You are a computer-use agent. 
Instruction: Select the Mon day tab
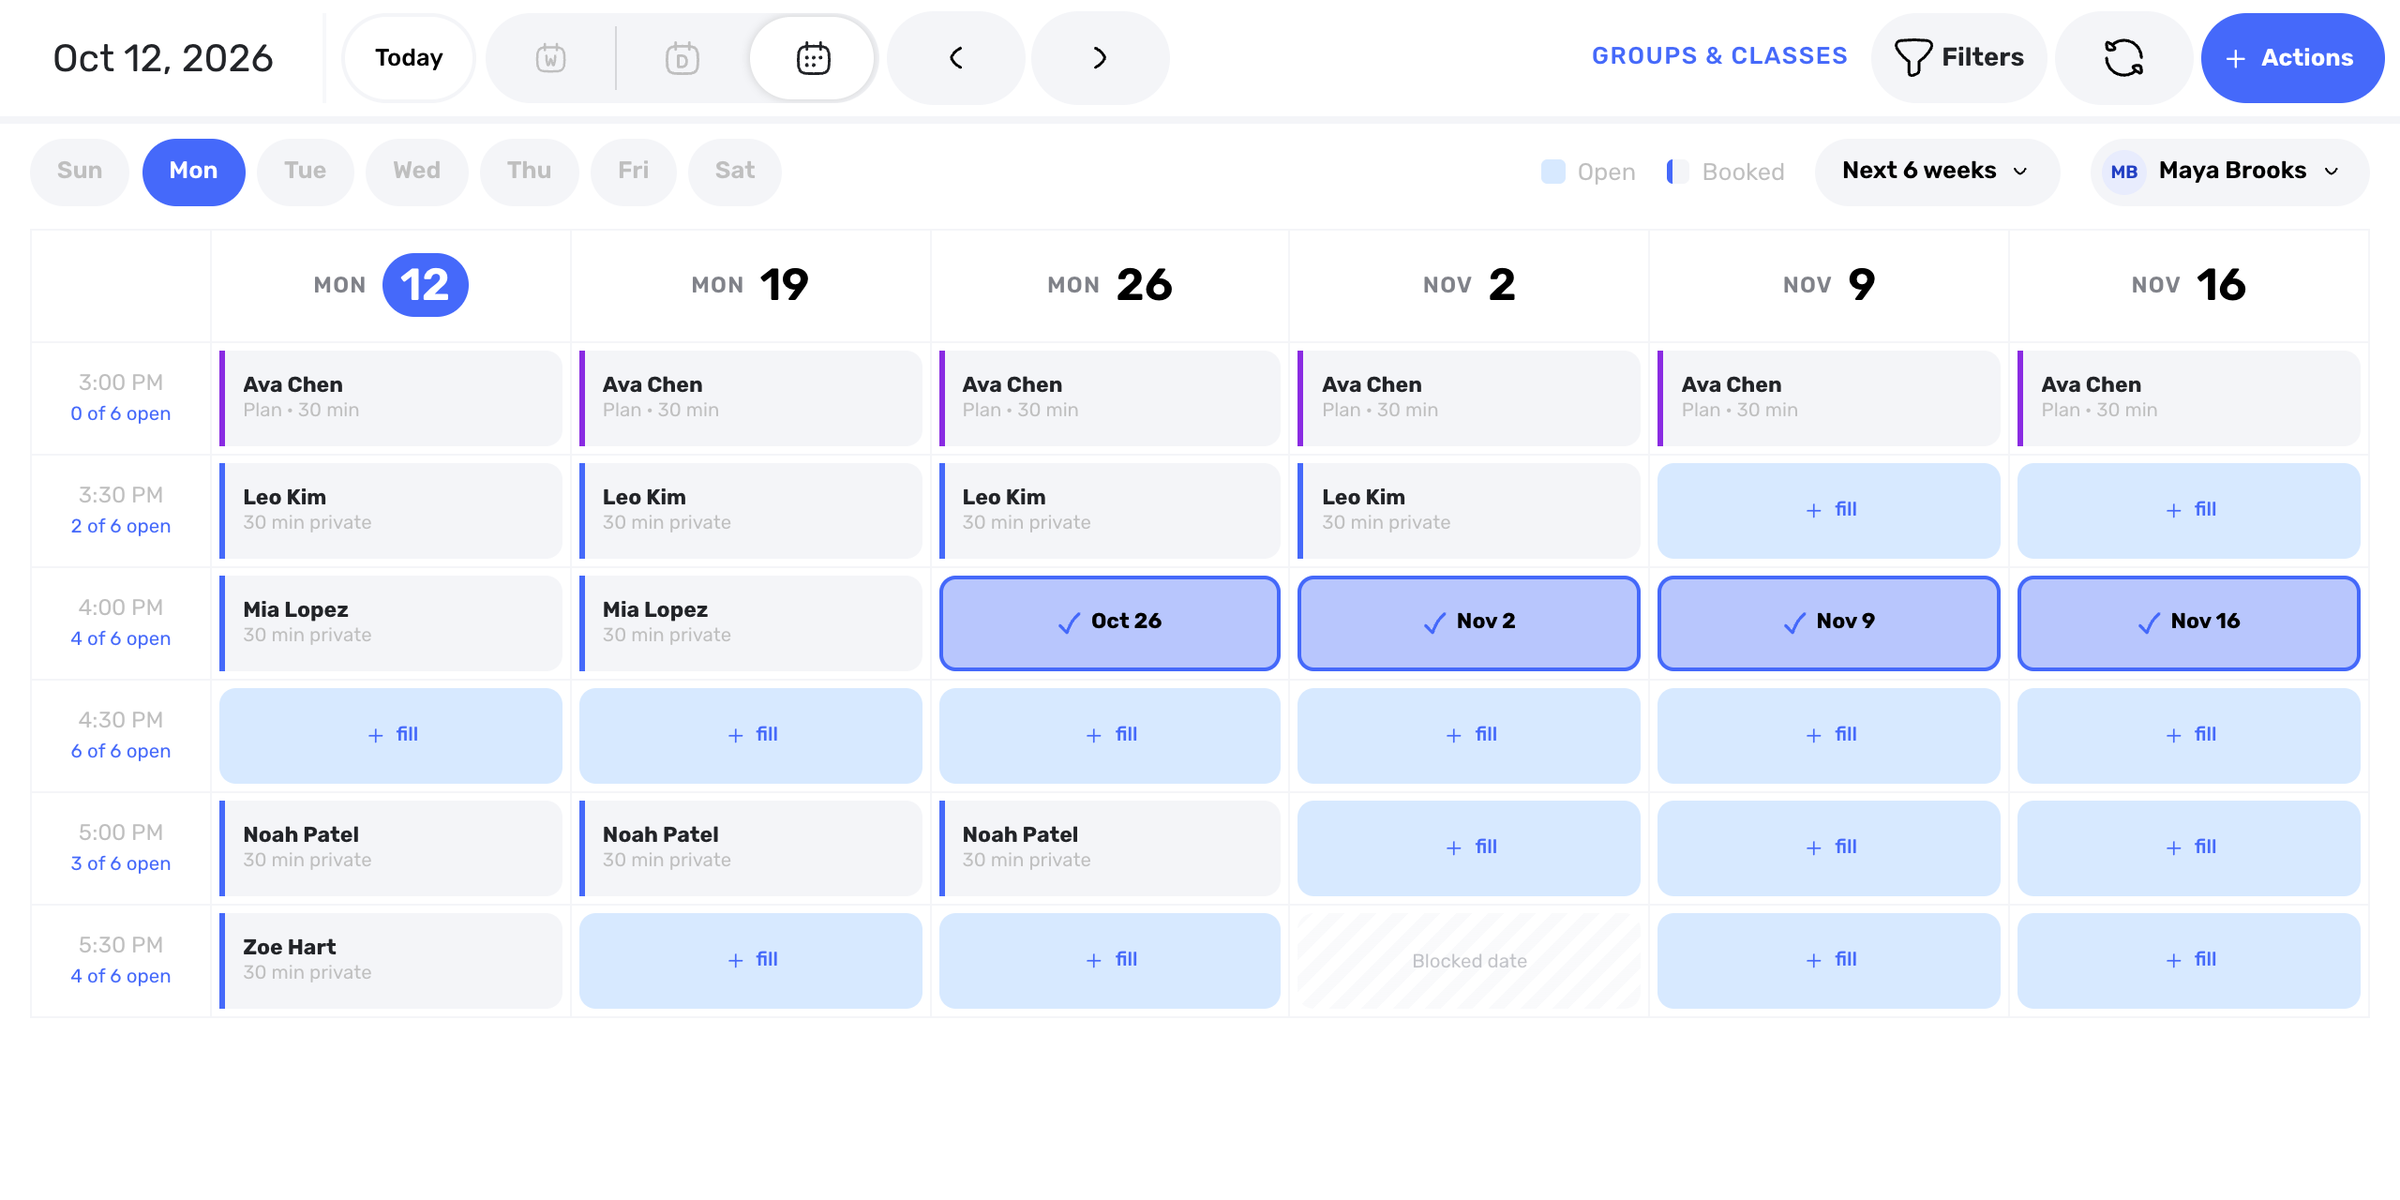click(194, 171)
